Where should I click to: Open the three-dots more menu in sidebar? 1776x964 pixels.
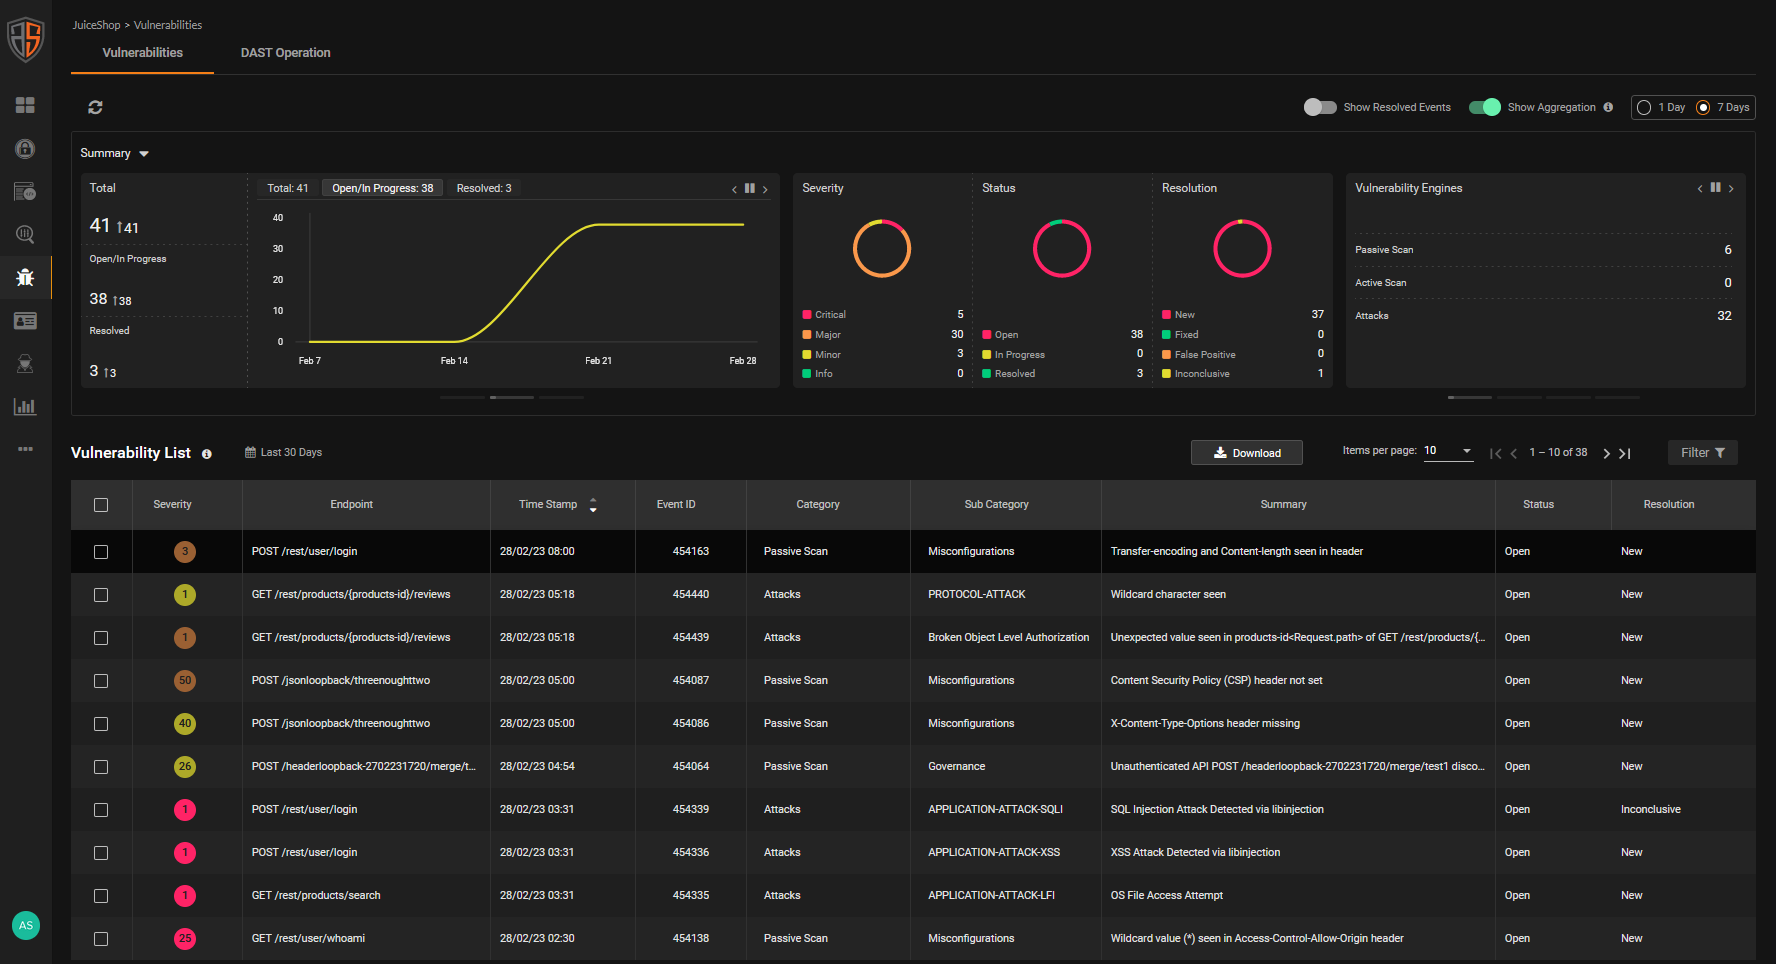tap(25, 449)
